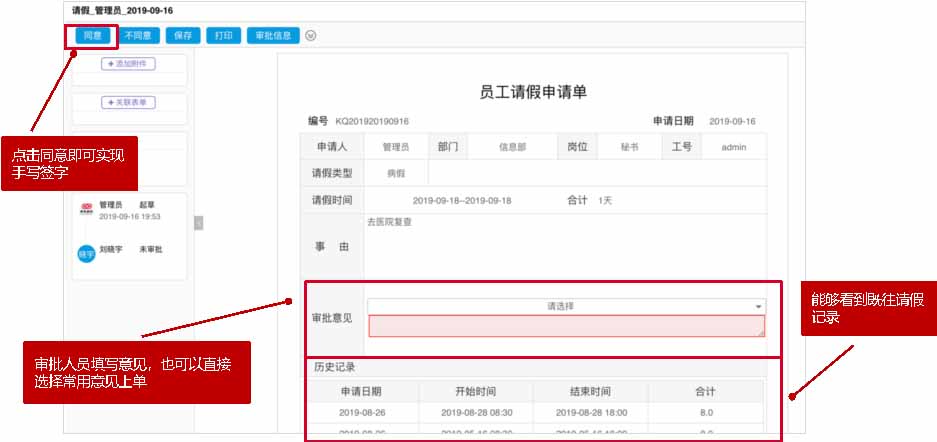Save the form with 保存 button

coord(182,35)
